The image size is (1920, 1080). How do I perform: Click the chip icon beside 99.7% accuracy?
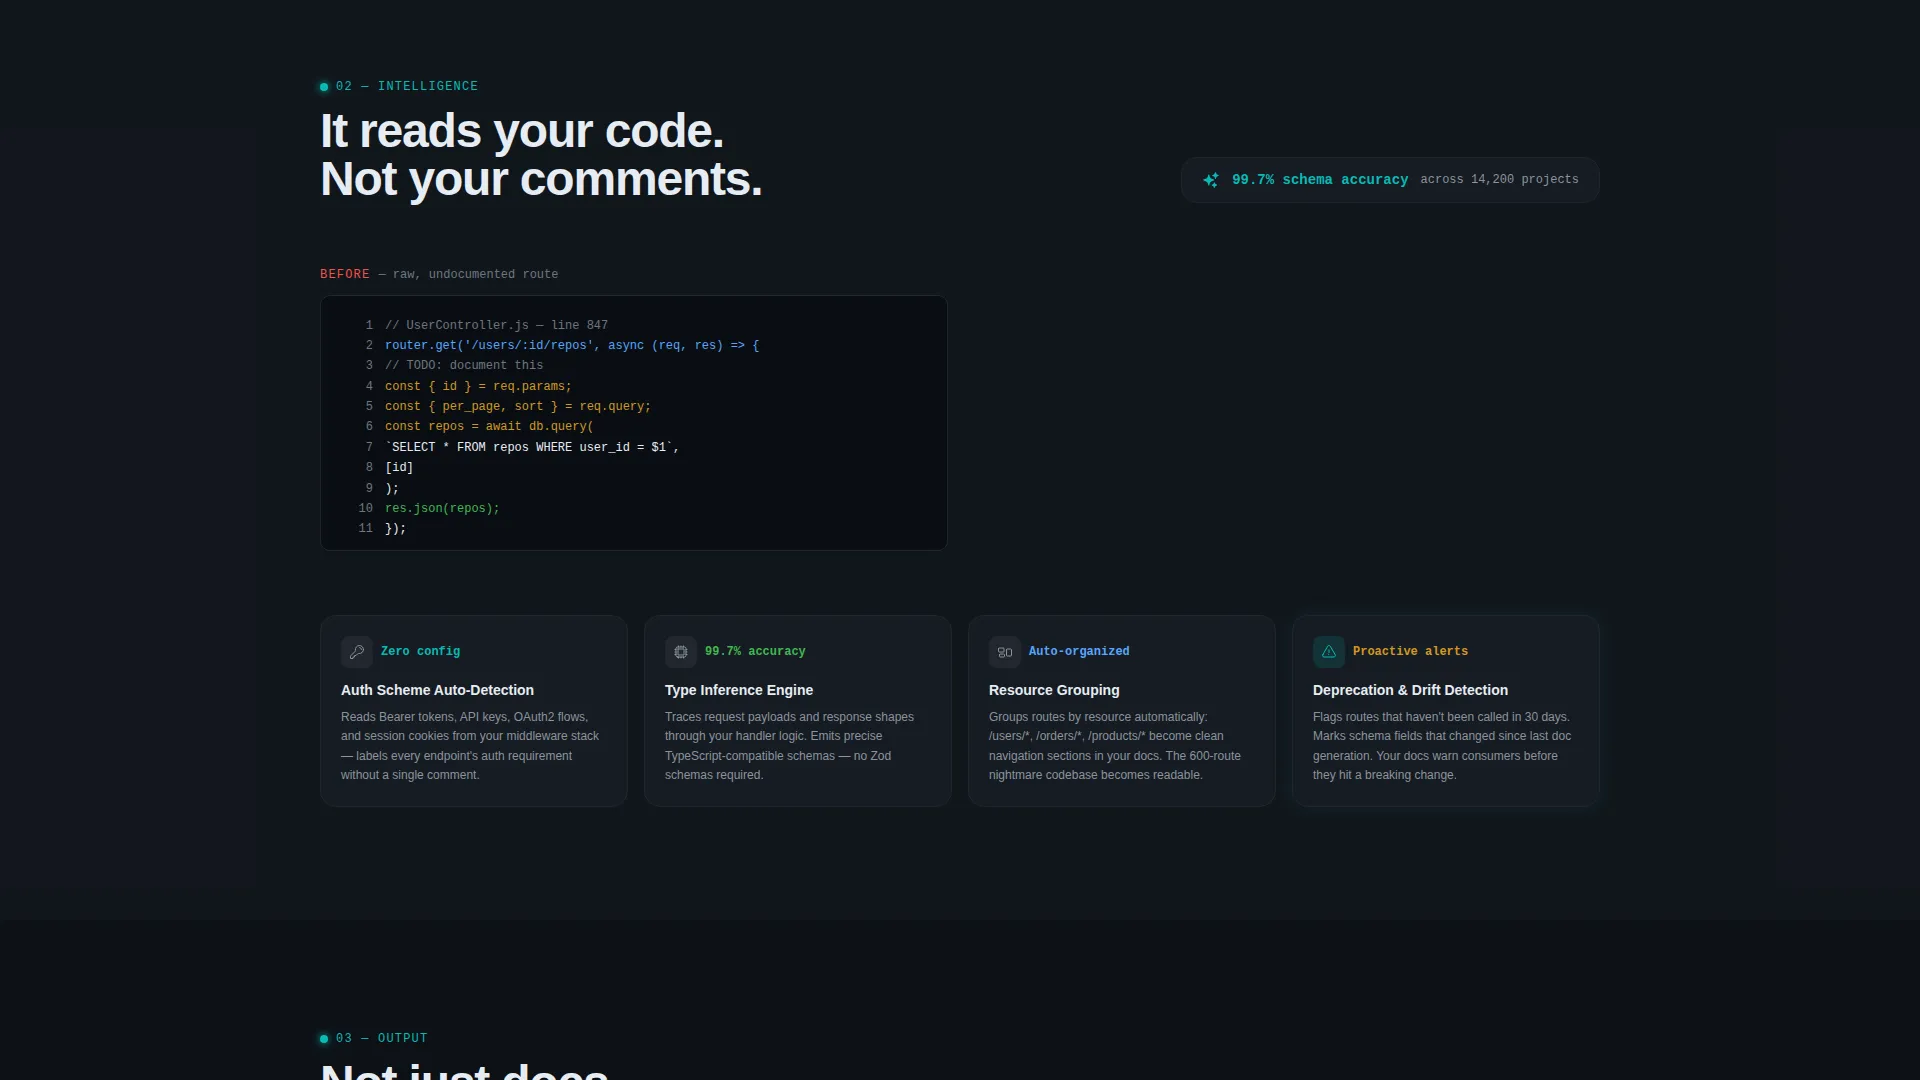(x=681, y=652)
